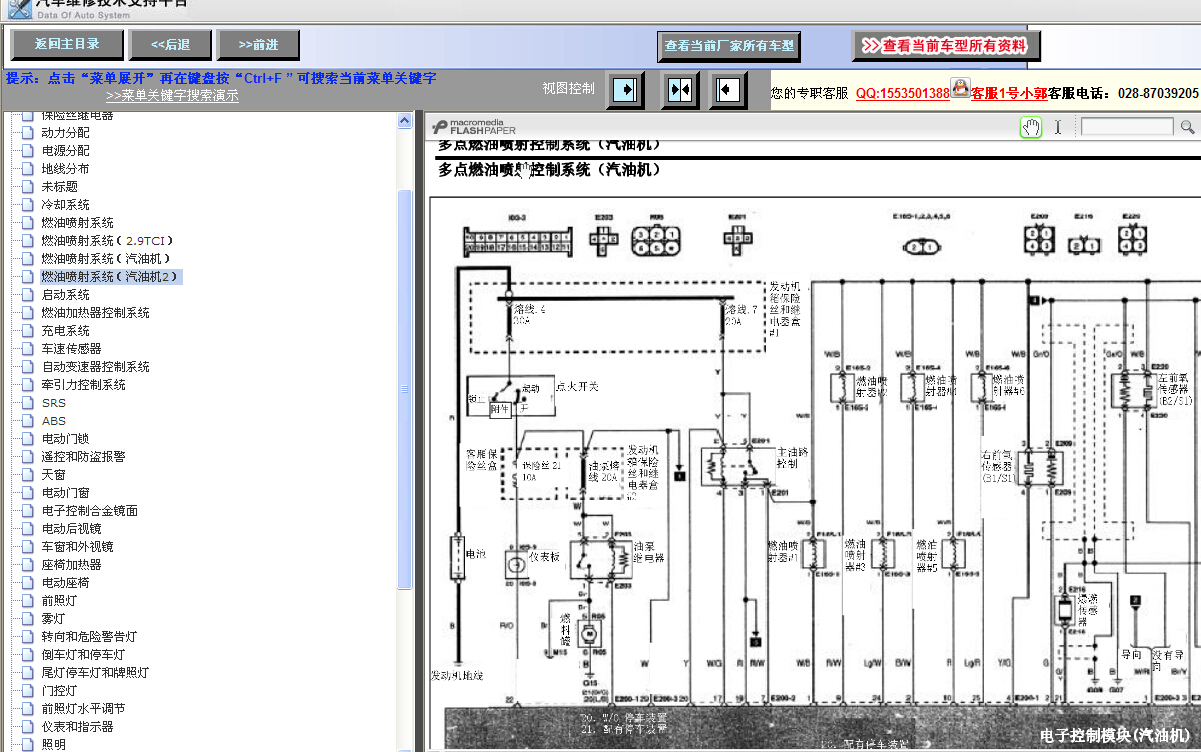Open the 客服1号小郭 link
The width and height of the screenshot is (1201, 752).
(x=1008, y=93)
